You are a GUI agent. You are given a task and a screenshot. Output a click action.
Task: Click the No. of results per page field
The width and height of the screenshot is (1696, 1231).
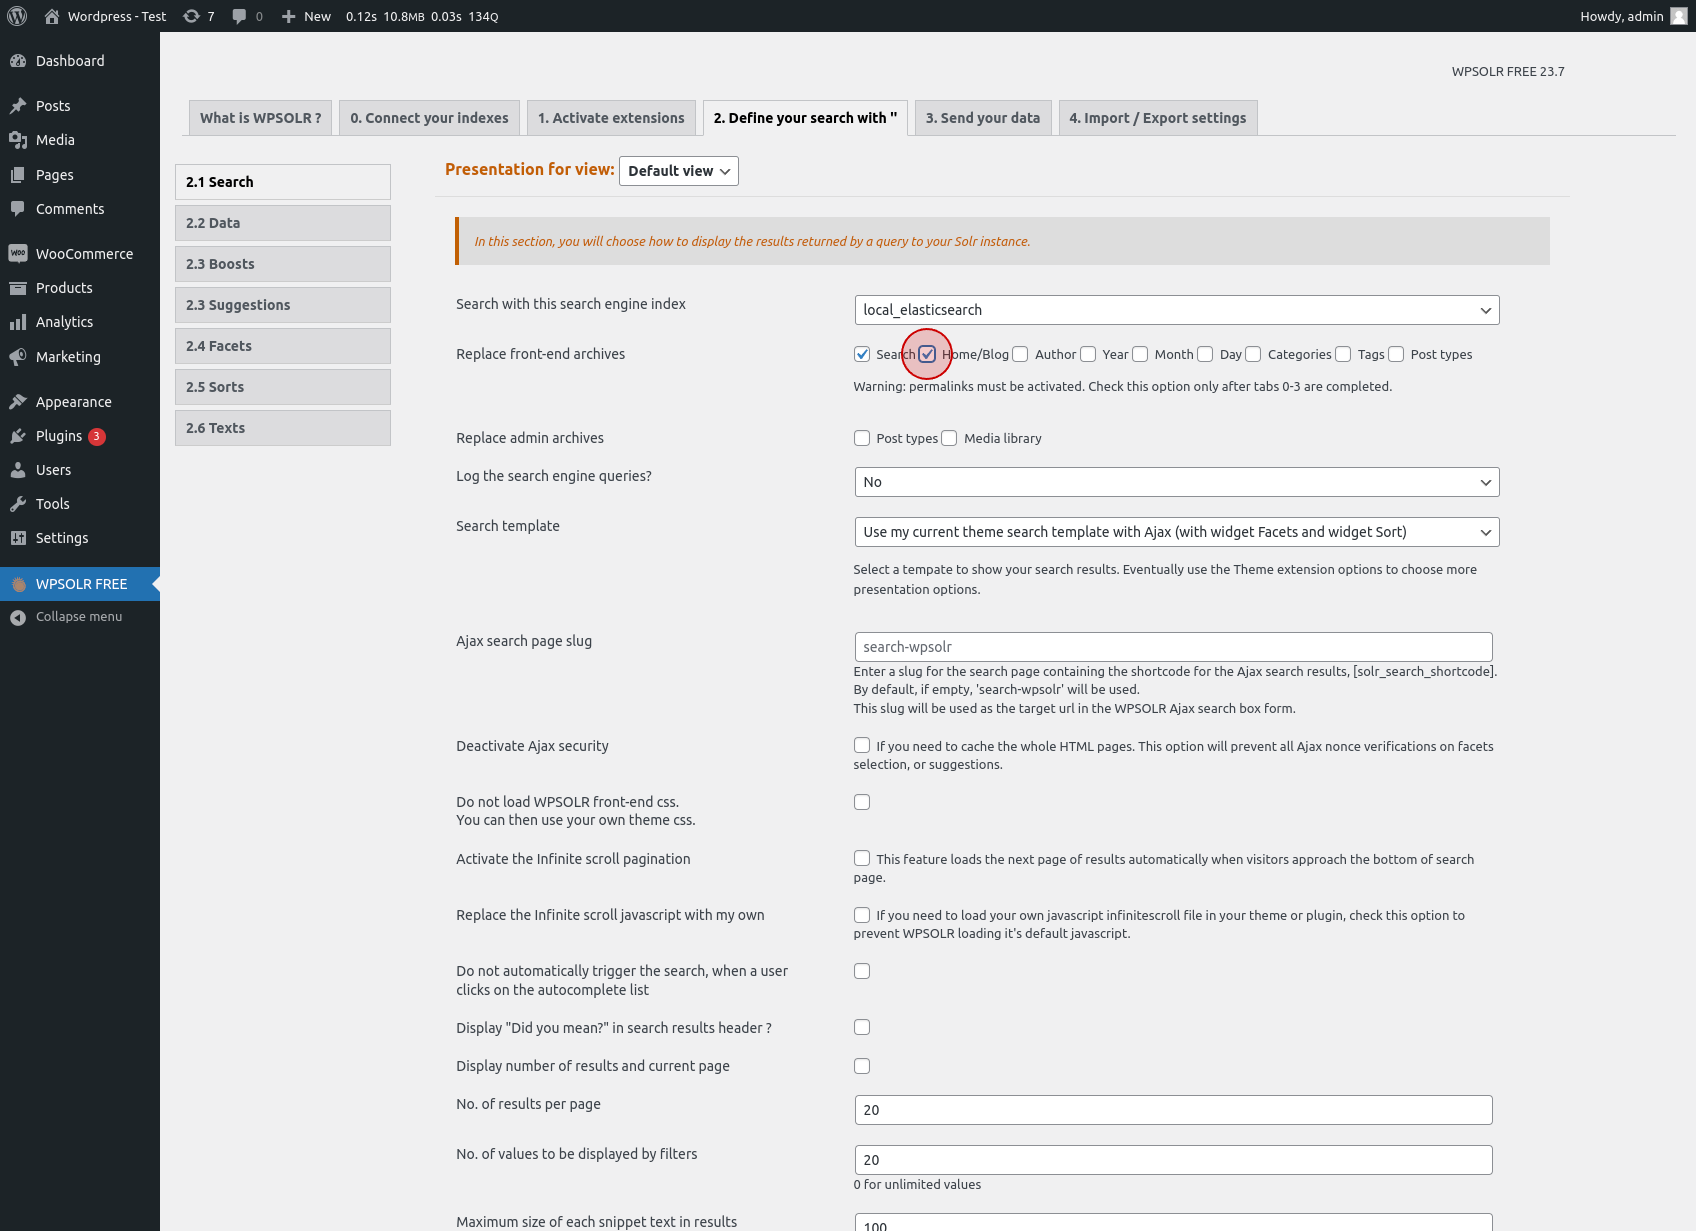point(1174,1110)
